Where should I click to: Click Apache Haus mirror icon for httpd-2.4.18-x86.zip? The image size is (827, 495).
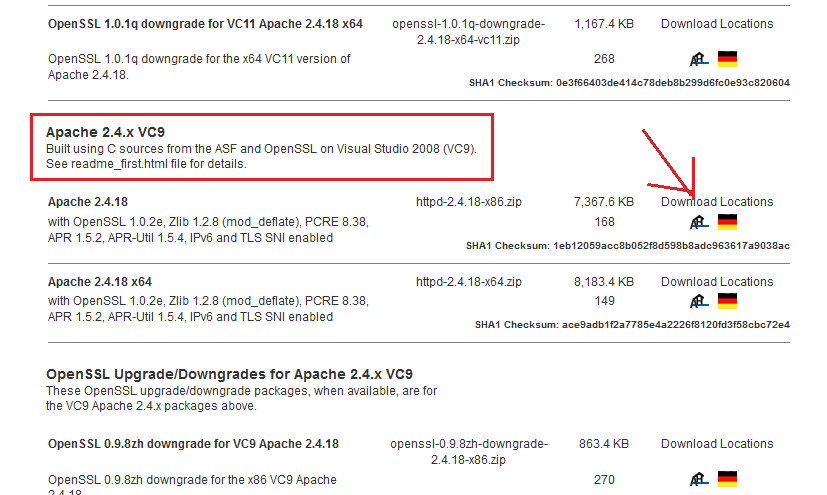pos(699,222)
